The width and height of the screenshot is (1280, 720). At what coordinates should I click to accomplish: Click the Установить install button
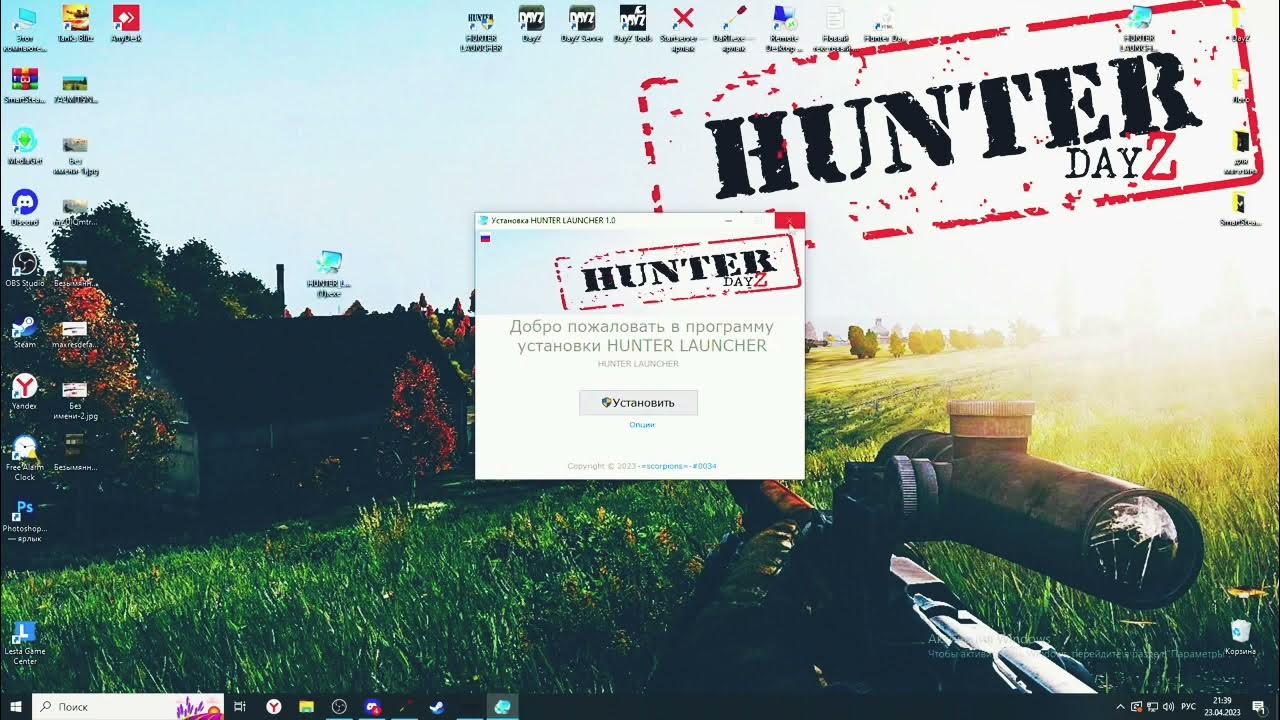638,403
